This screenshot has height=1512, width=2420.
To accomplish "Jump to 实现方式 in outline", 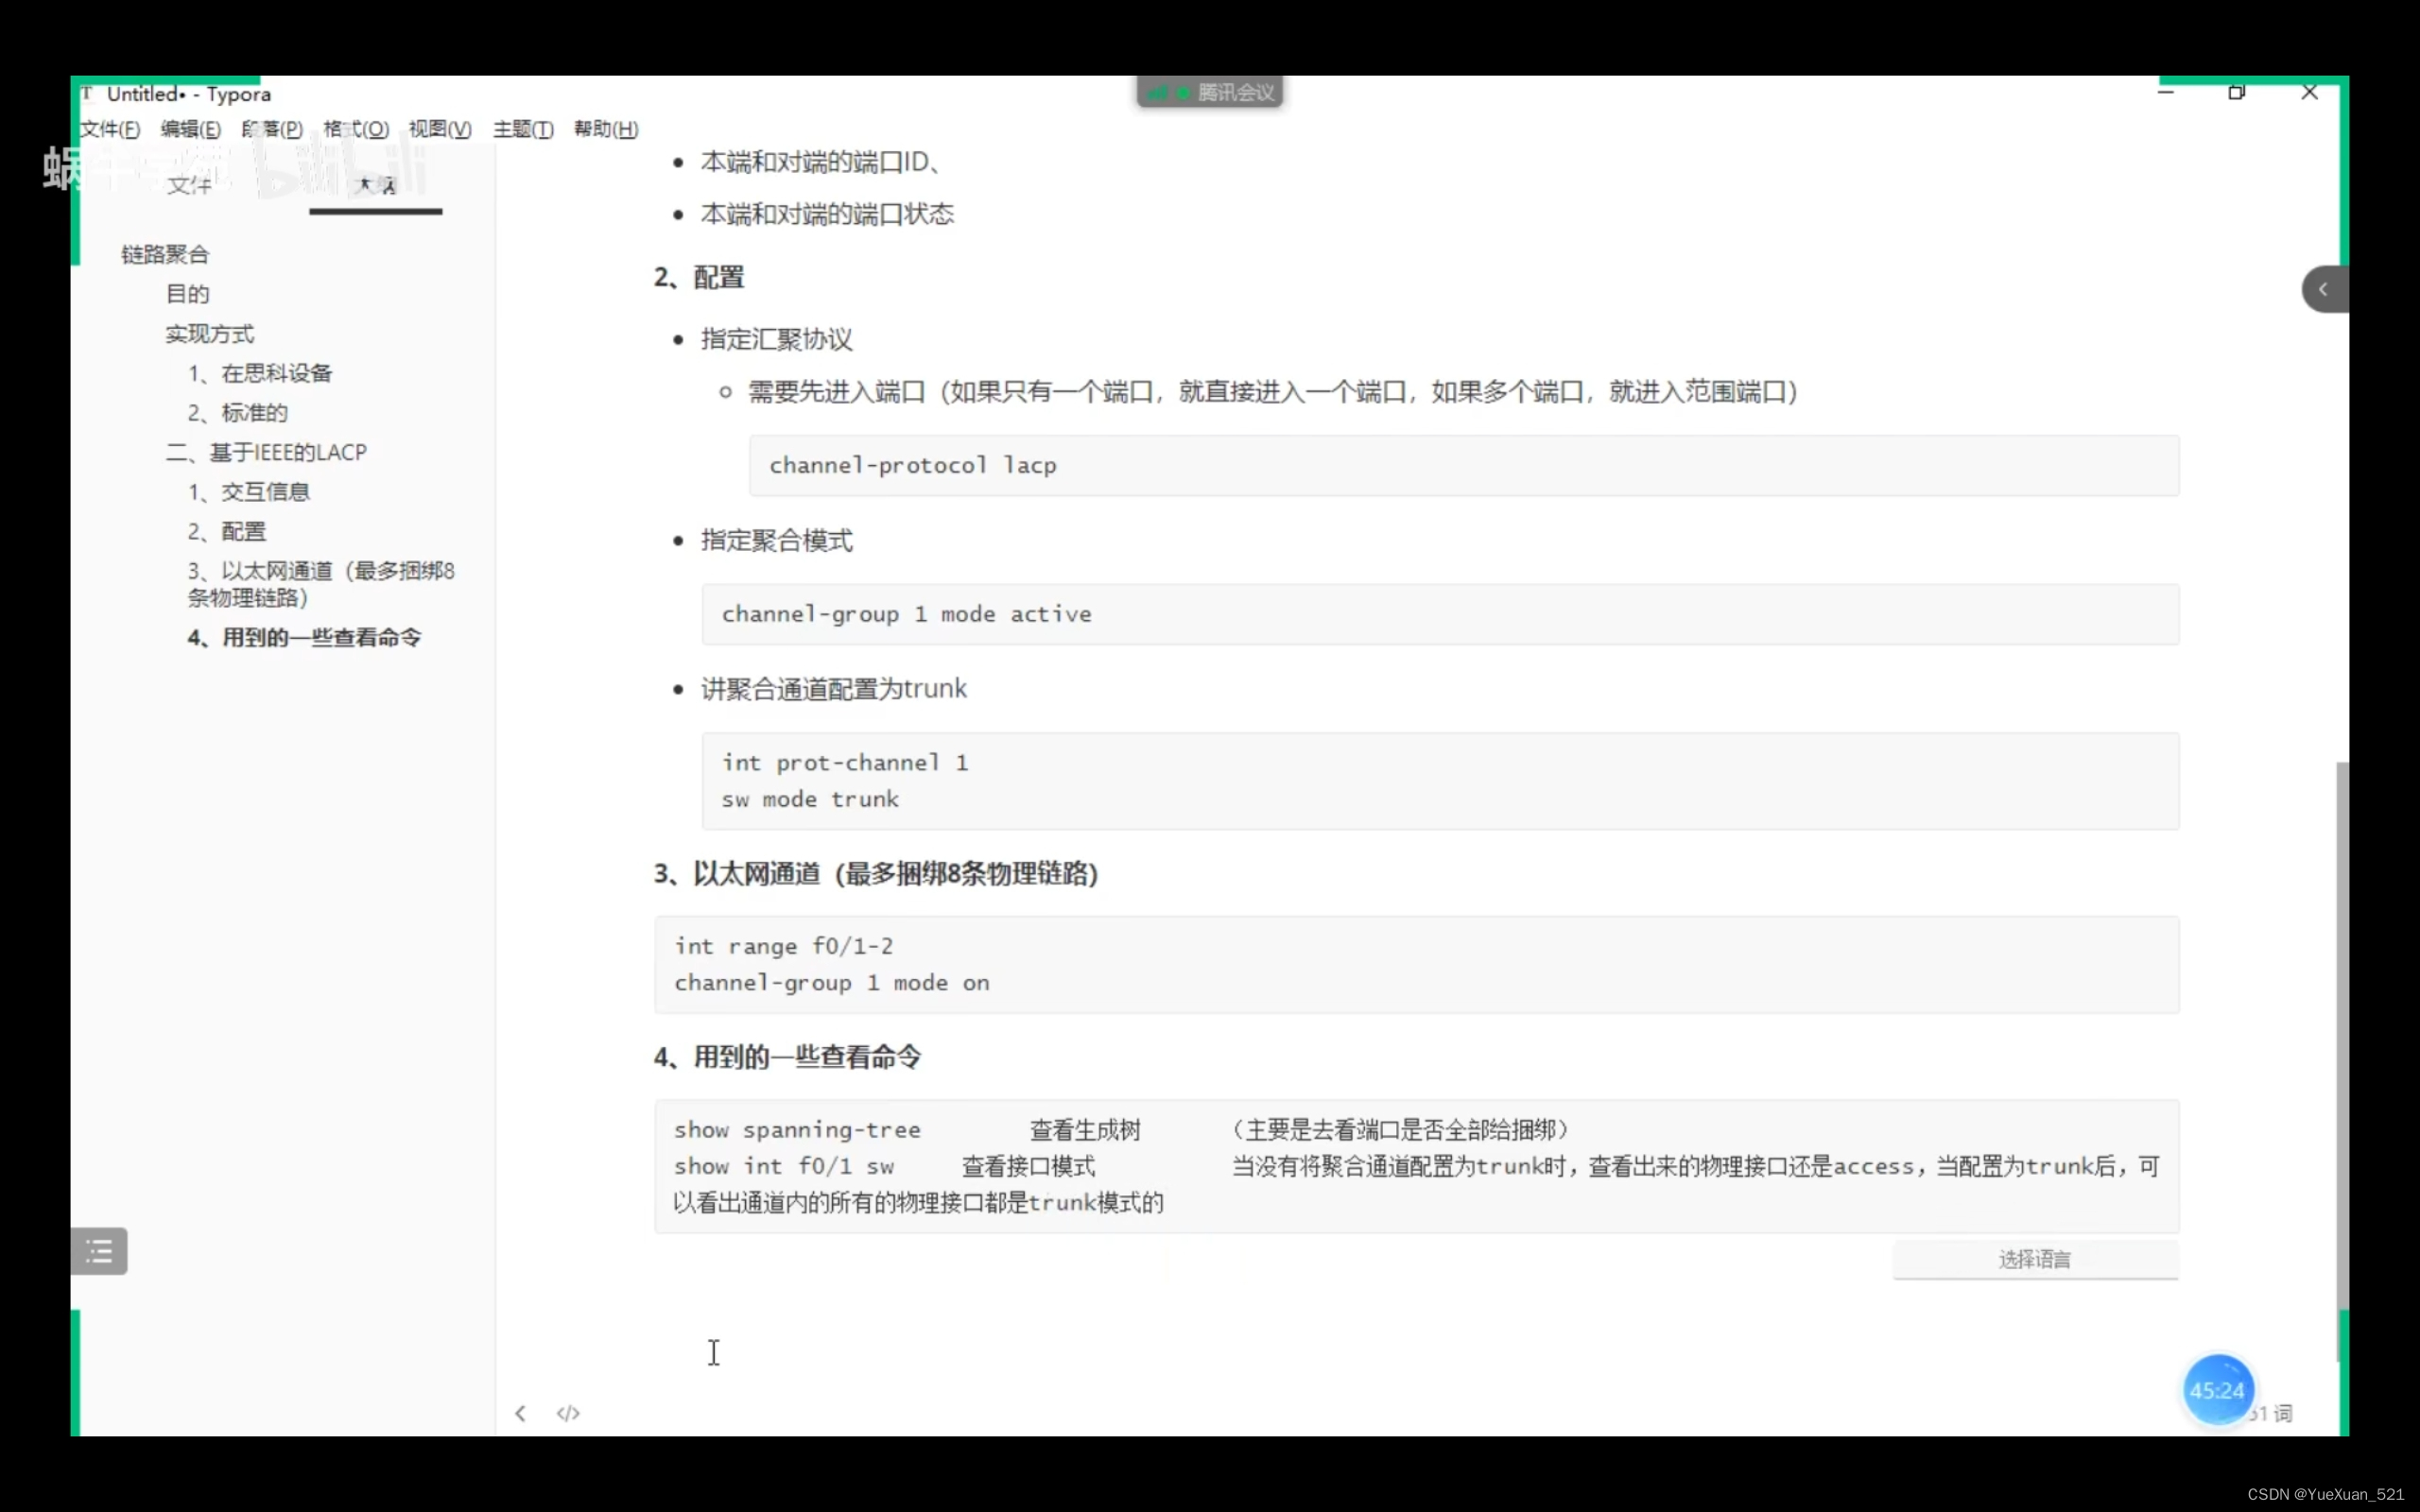I will [210, 333].
